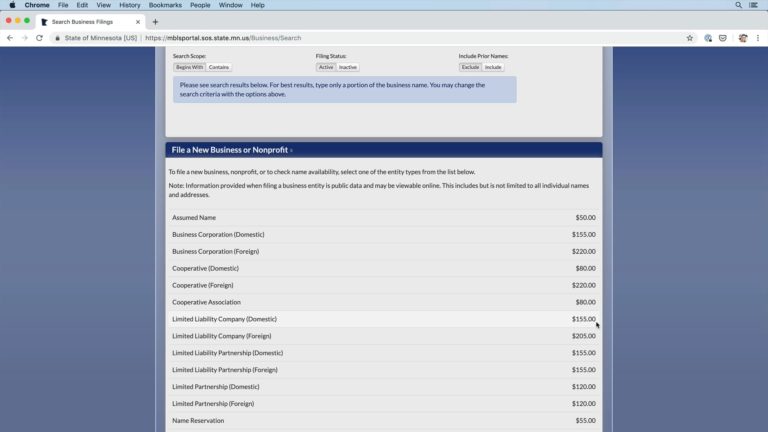Open the Bookmarks menu

[x=165, y=5]
